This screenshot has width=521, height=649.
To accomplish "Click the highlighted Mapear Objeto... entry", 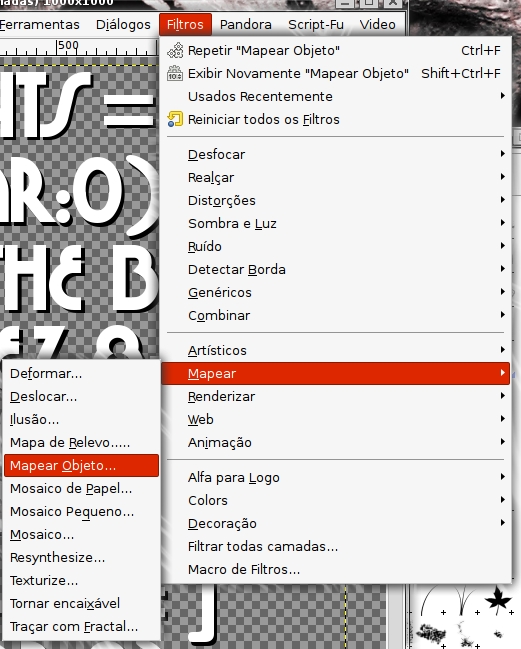I will tap(81, 466).
